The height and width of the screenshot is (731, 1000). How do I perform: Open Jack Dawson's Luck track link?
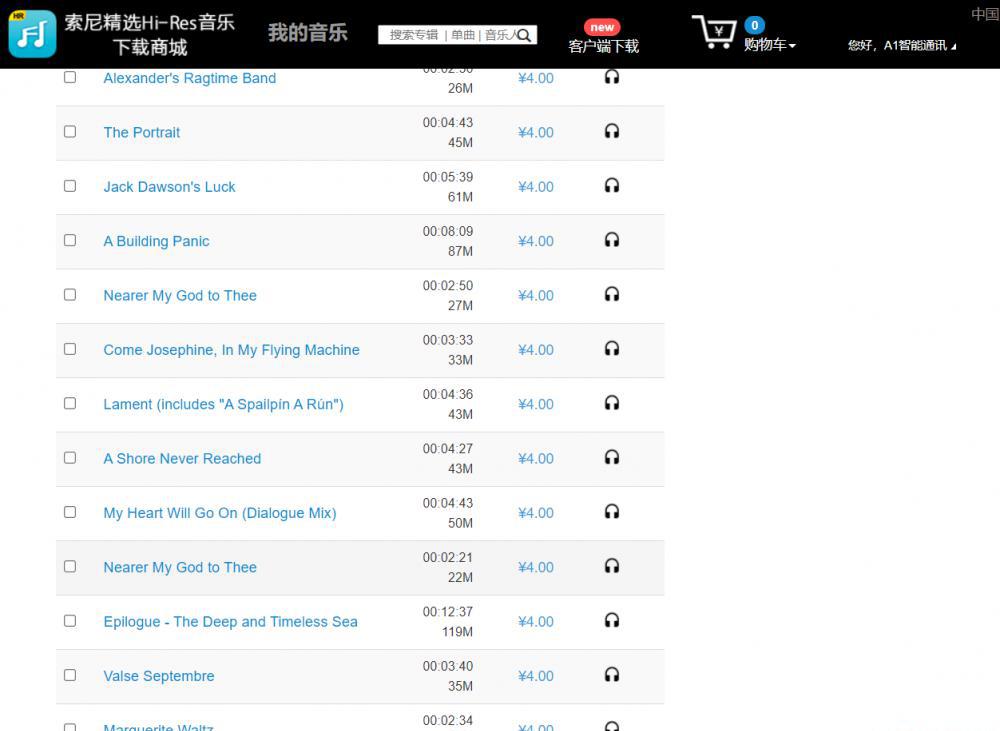pyautogui.click(x=169, y=186)
